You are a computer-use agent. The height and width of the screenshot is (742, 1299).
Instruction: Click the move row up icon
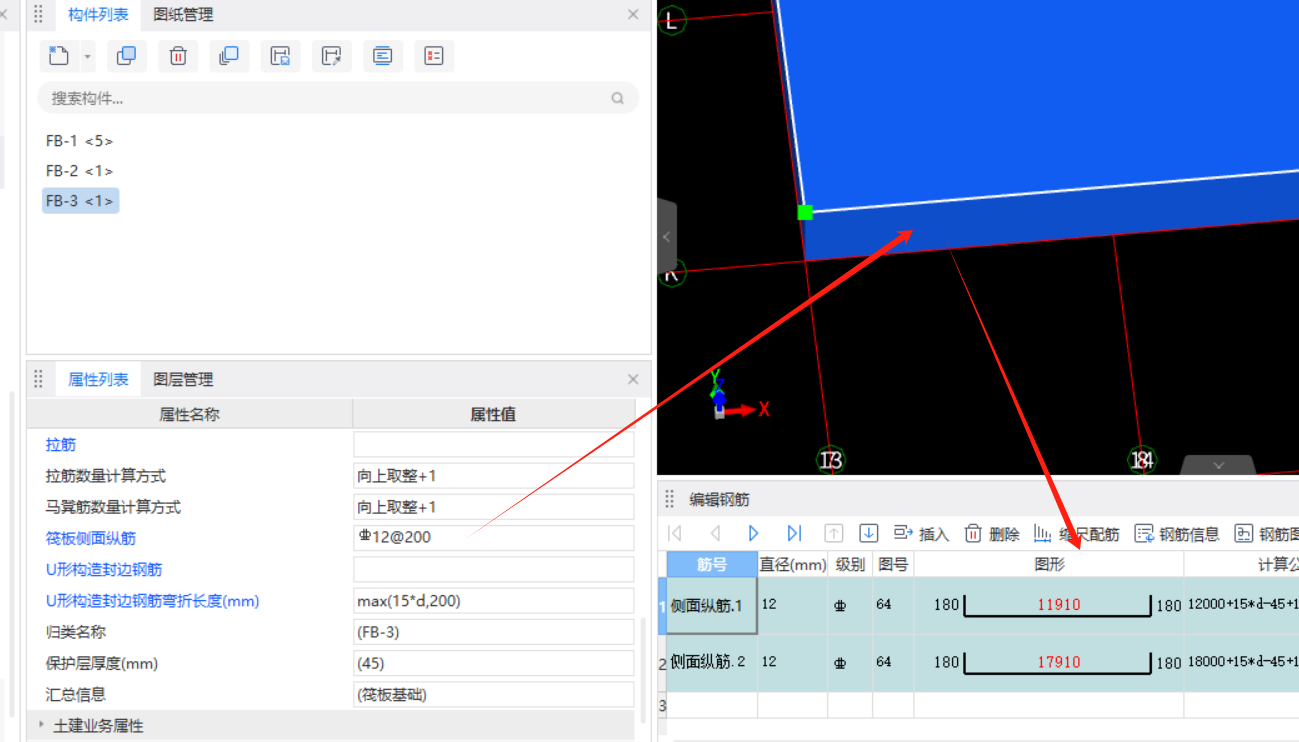click(x=833, y=534)
